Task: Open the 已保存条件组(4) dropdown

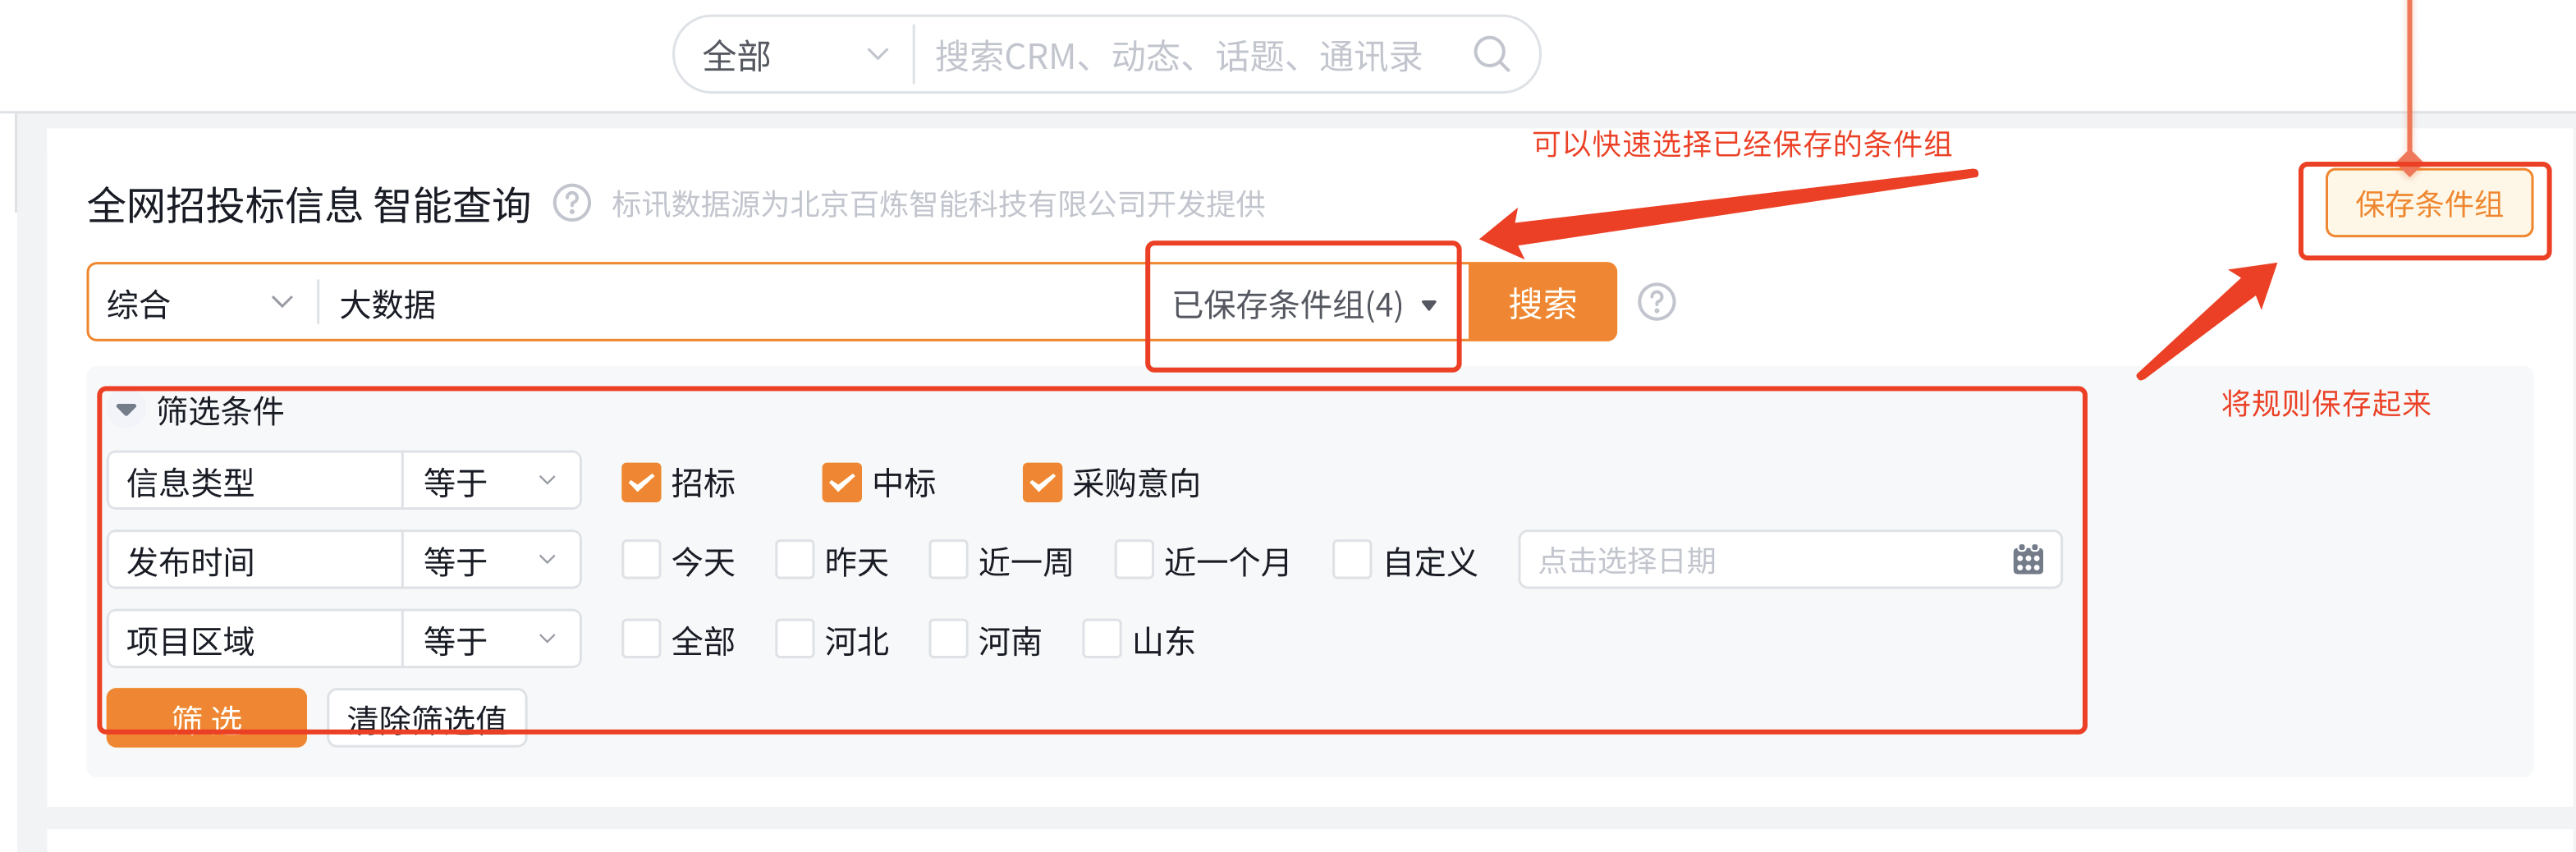Action: tap(1303, 305)
